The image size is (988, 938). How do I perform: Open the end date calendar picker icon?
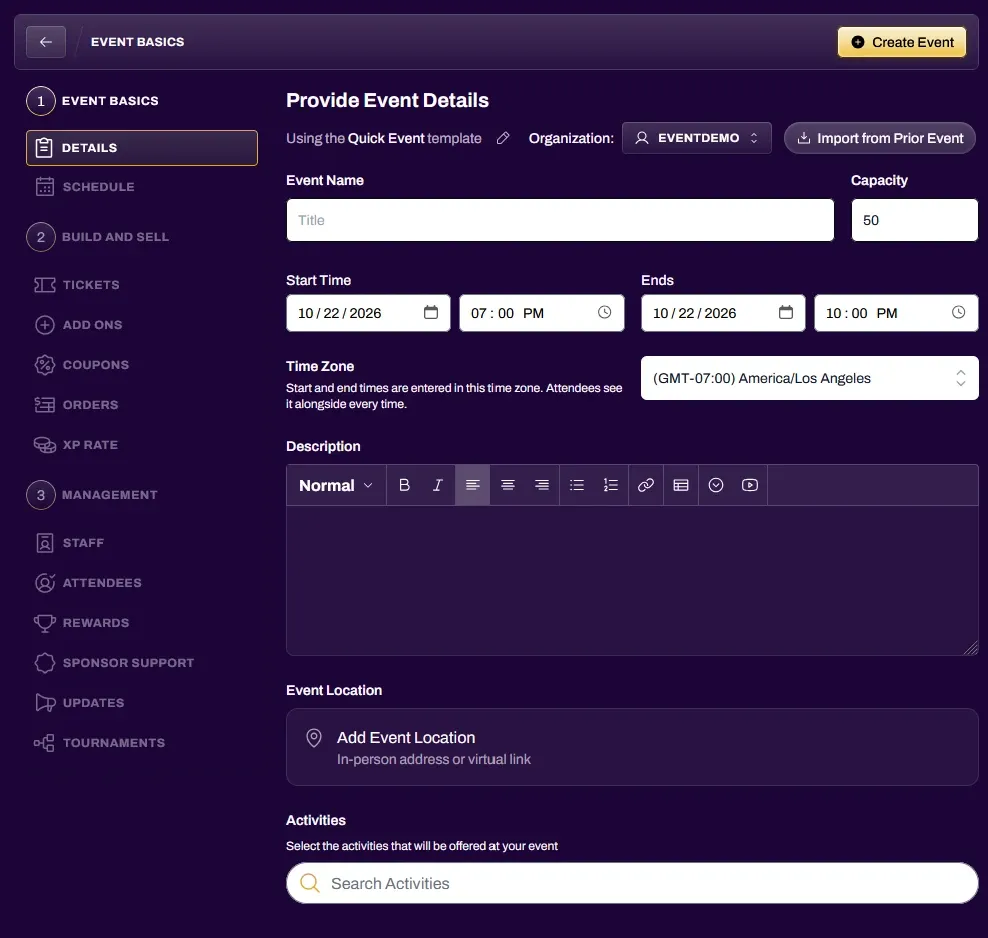click(x=786, y=312)
